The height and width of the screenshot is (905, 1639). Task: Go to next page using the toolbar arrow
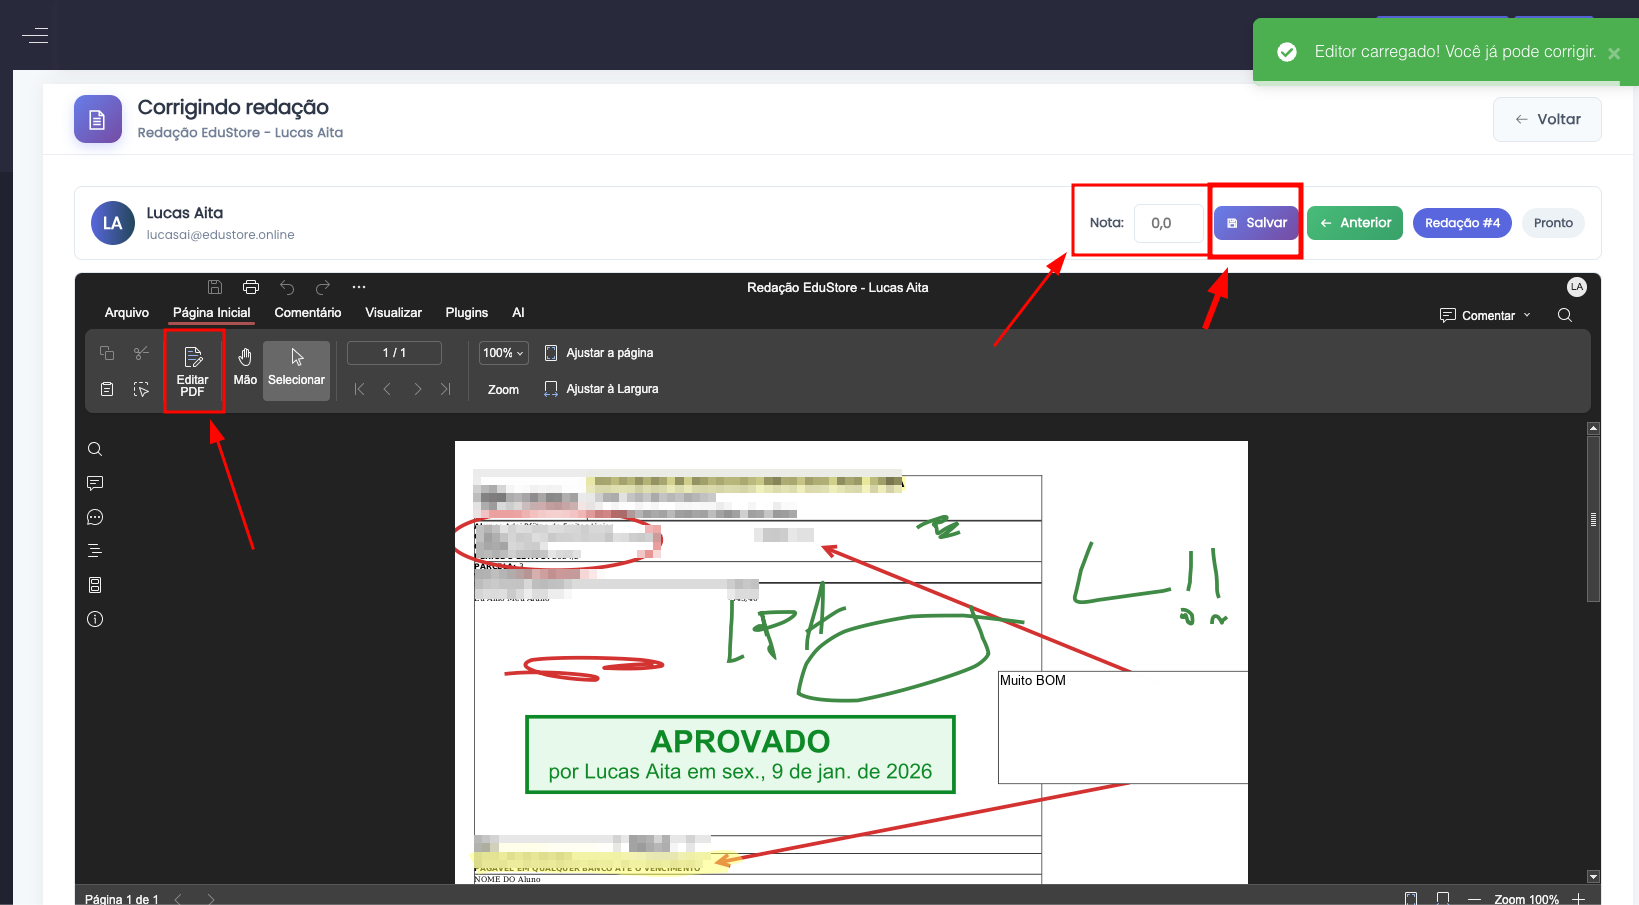coord(418,389)
